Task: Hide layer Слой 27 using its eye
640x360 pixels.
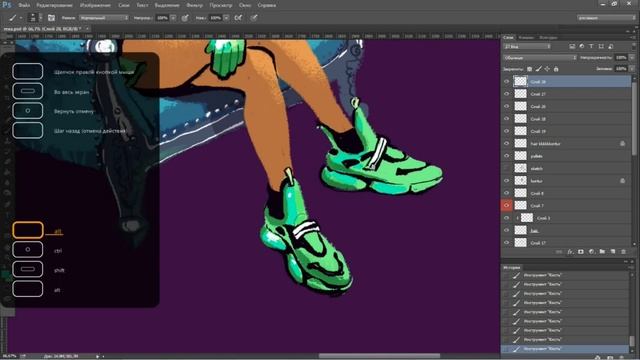Action: [x=507, y=94]
